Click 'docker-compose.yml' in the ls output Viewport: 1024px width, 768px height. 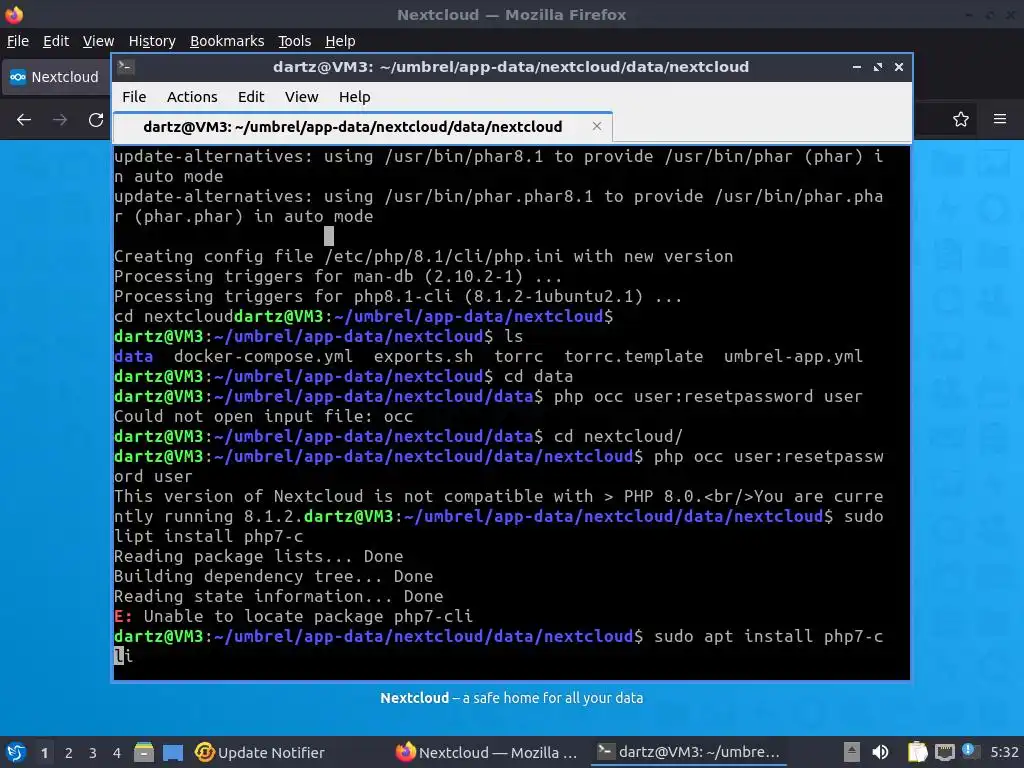click(x=263, y=357)
